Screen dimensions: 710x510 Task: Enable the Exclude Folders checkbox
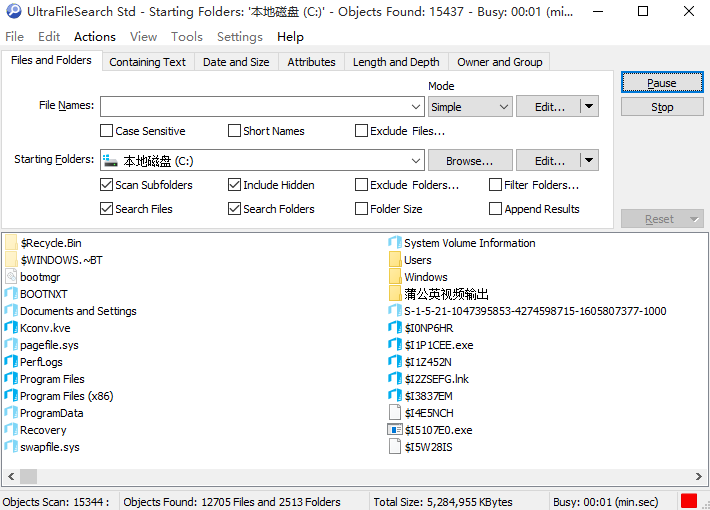pos(361,185)
